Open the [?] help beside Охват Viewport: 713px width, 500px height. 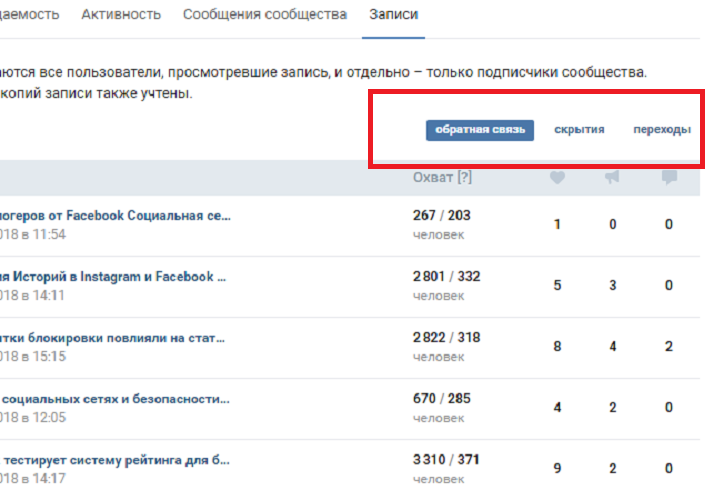click(463, 177)
